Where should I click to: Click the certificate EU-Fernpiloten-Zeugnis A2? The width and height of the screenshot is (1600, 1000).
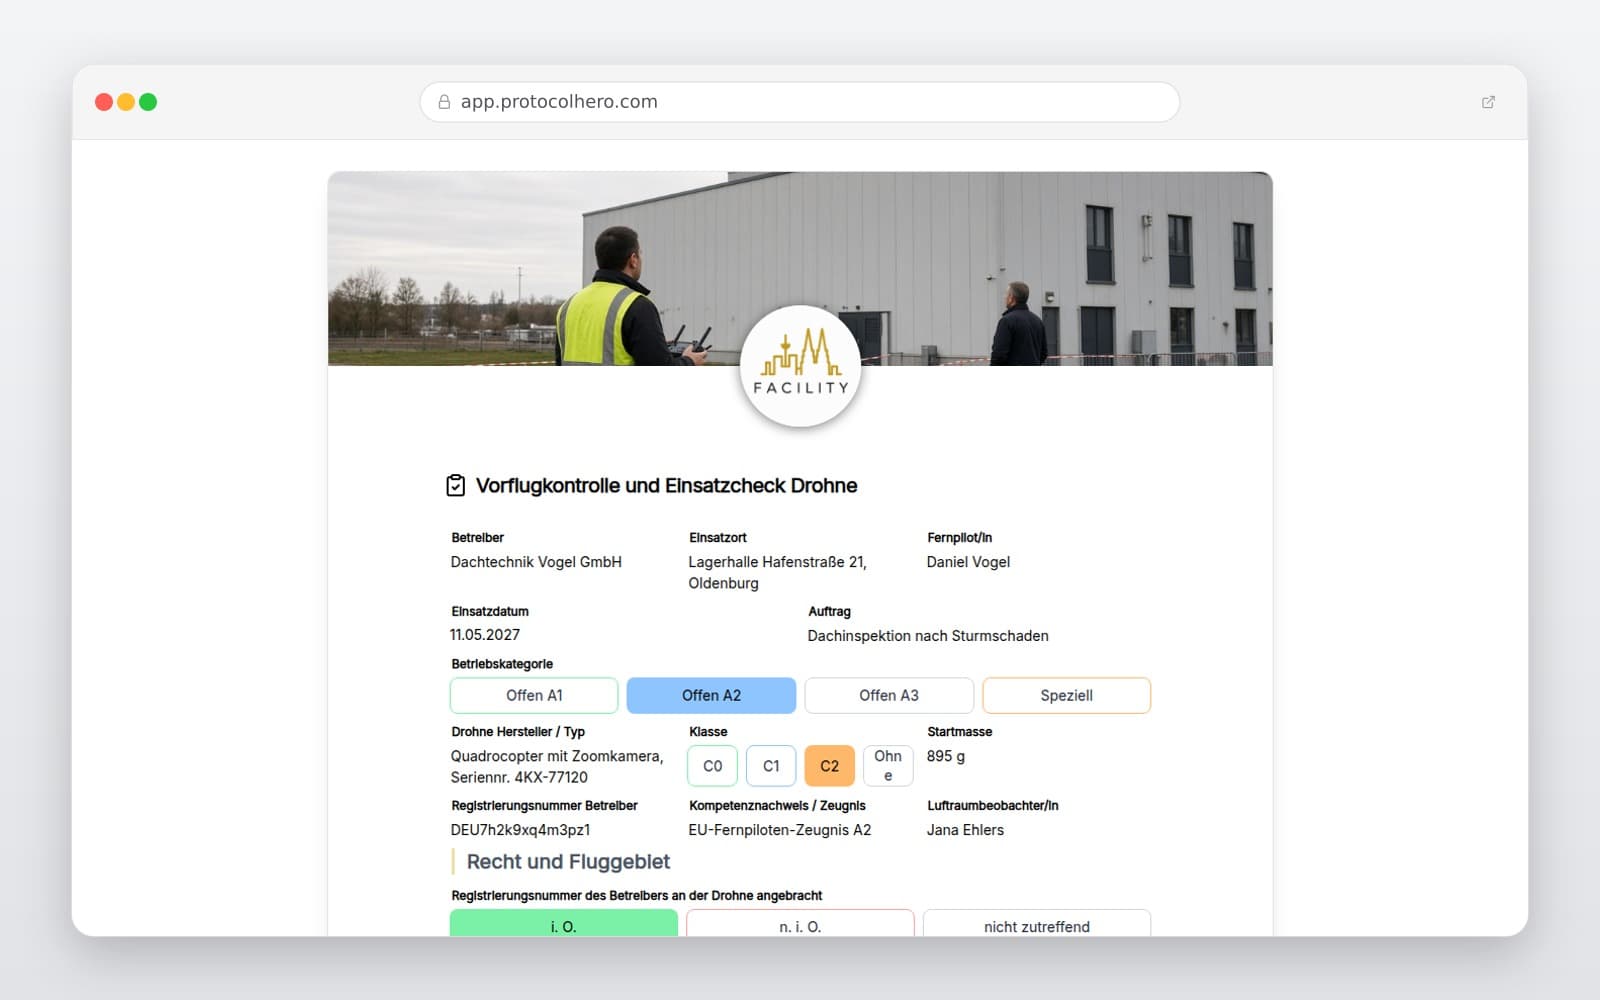[780, 830]
